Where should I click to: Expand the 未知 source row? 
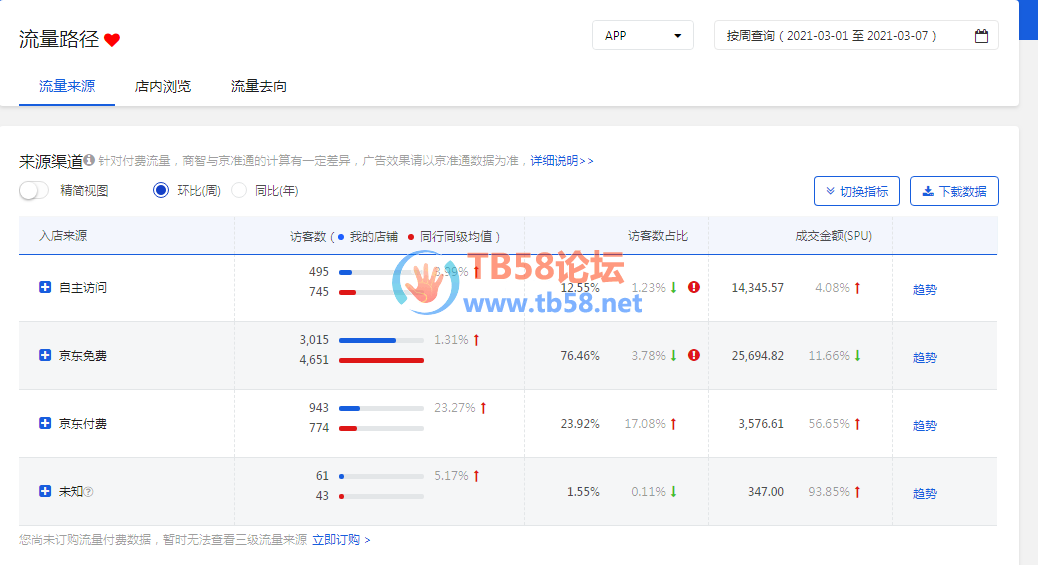pos(45,491)
